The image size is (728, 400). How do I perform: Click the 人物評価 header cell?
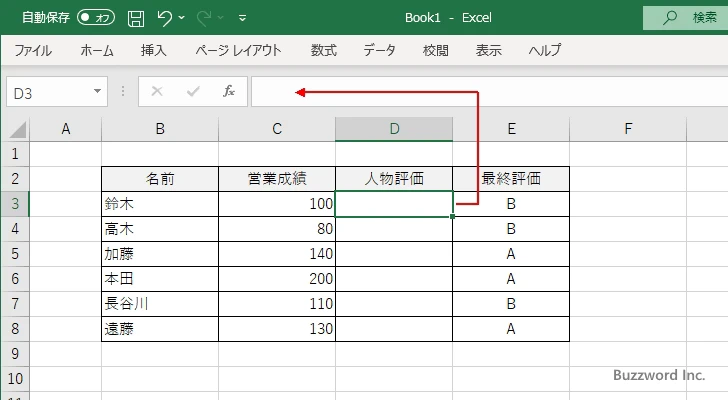click(x=394, y=179)
